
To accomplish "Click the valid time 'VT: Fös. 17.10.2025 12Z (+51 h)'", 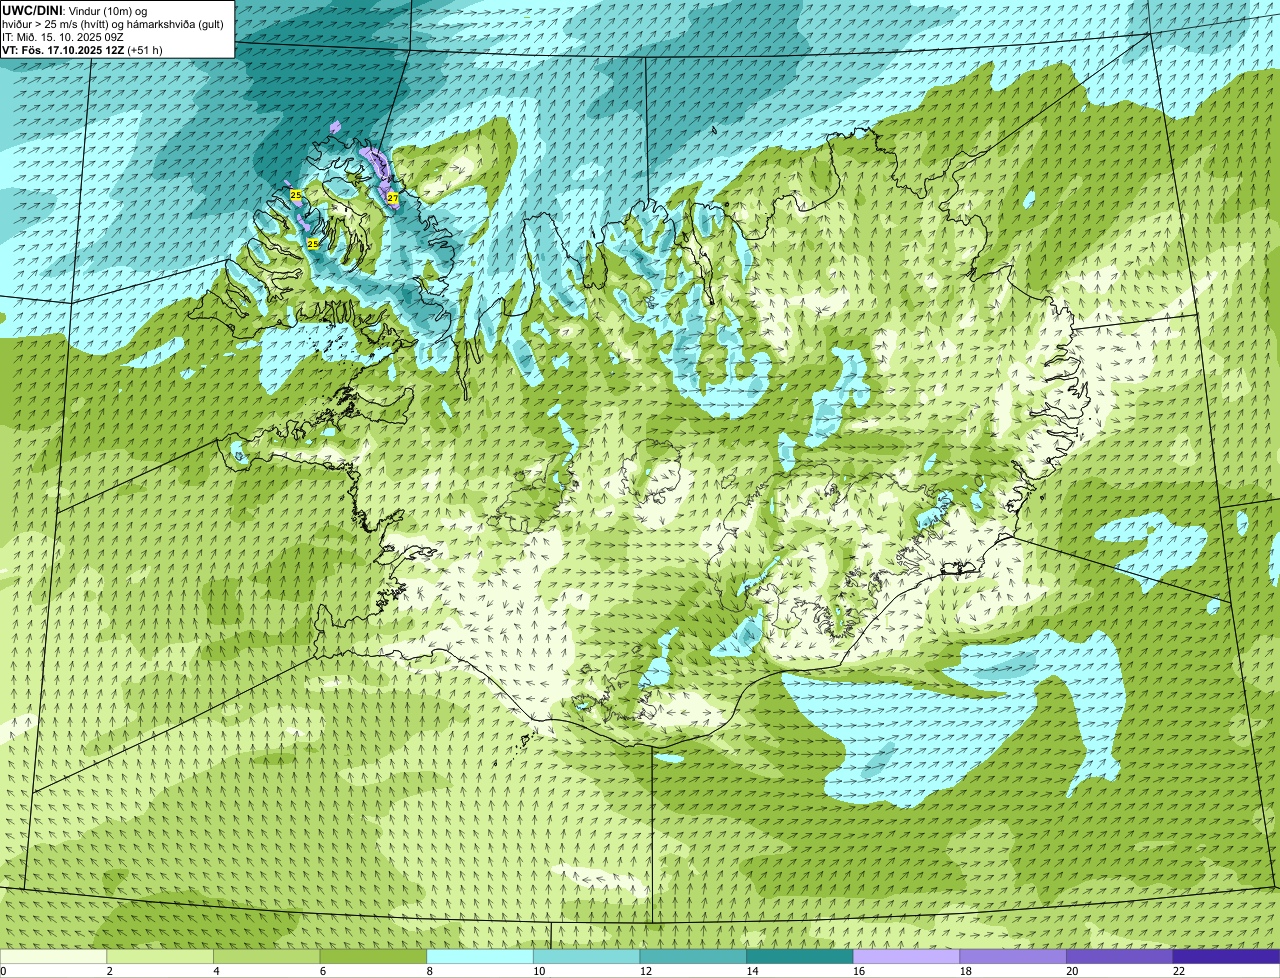I will tap(82, 50).
